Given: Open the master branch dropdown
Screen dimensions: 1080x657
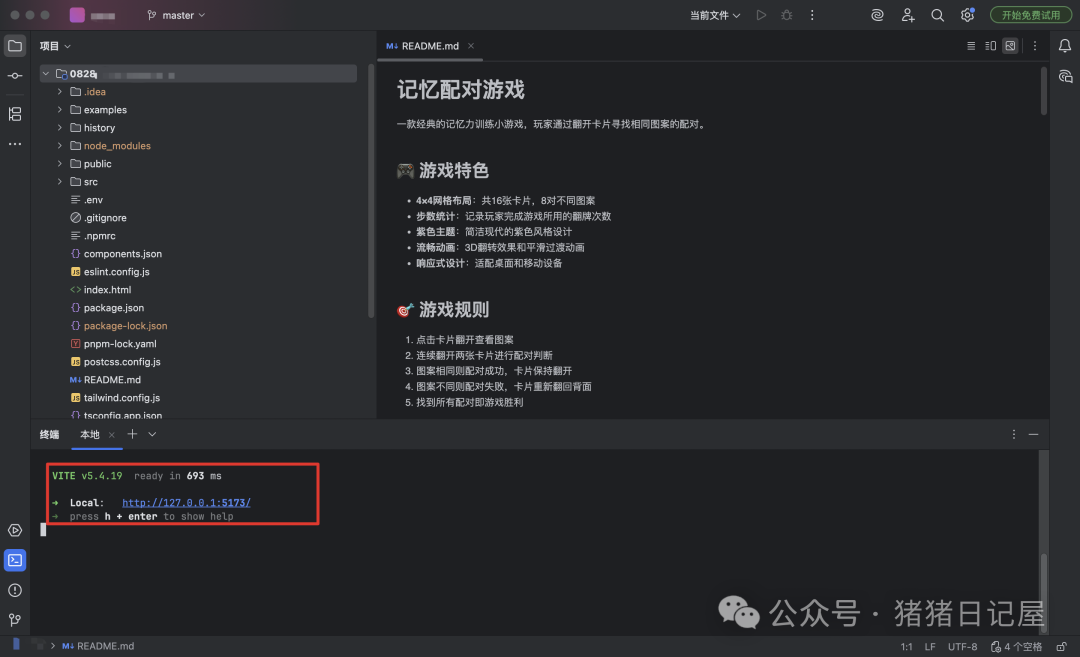Looking at the screenshot, I should 175,15.
